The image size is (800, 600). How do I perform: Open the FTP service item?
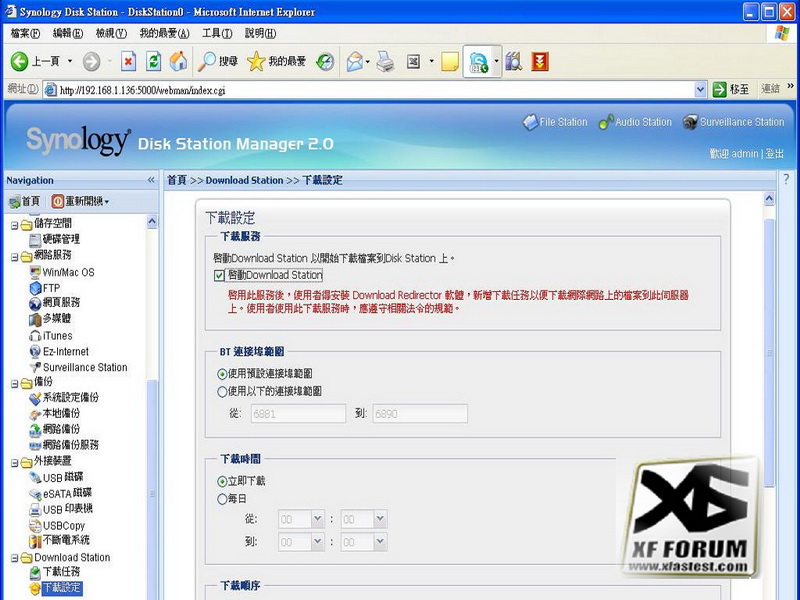click(45, 288)
